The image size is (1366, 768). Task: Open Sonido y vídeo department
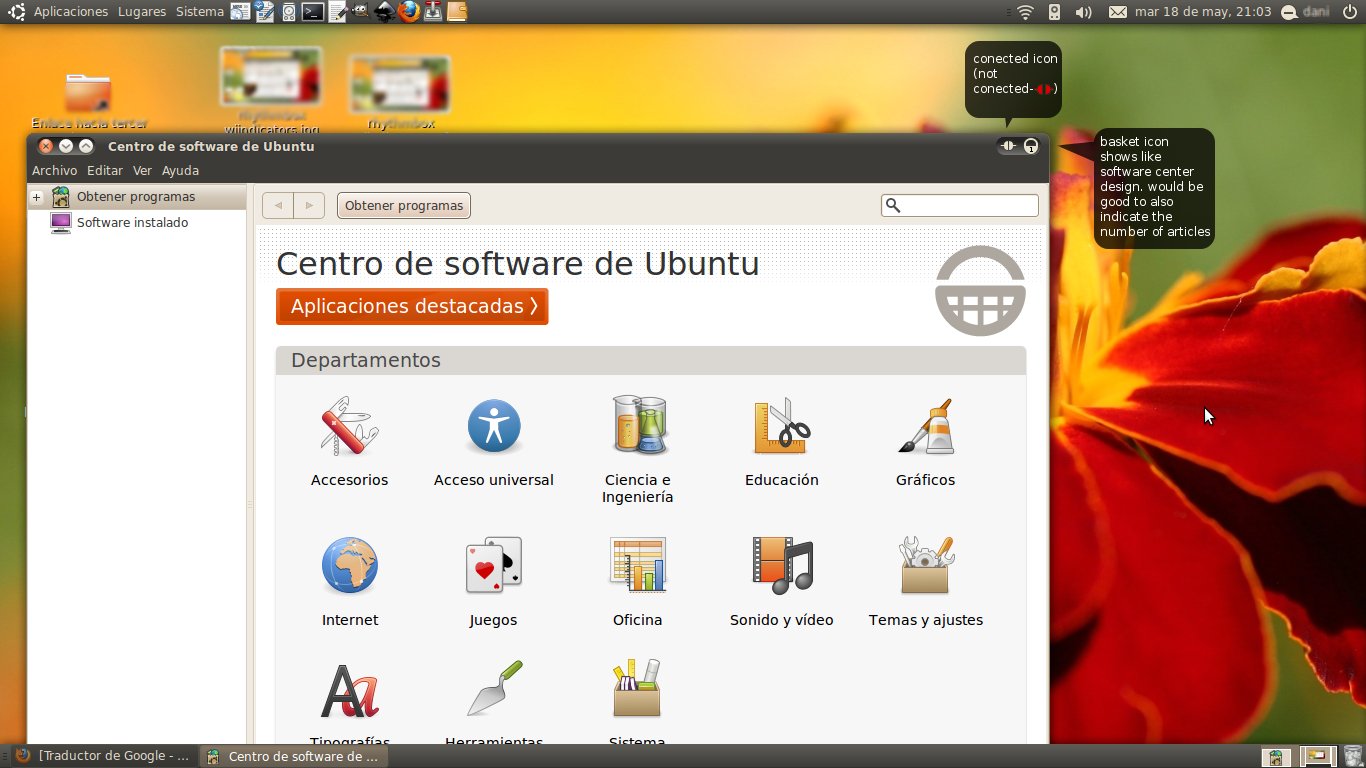(781, 581)
